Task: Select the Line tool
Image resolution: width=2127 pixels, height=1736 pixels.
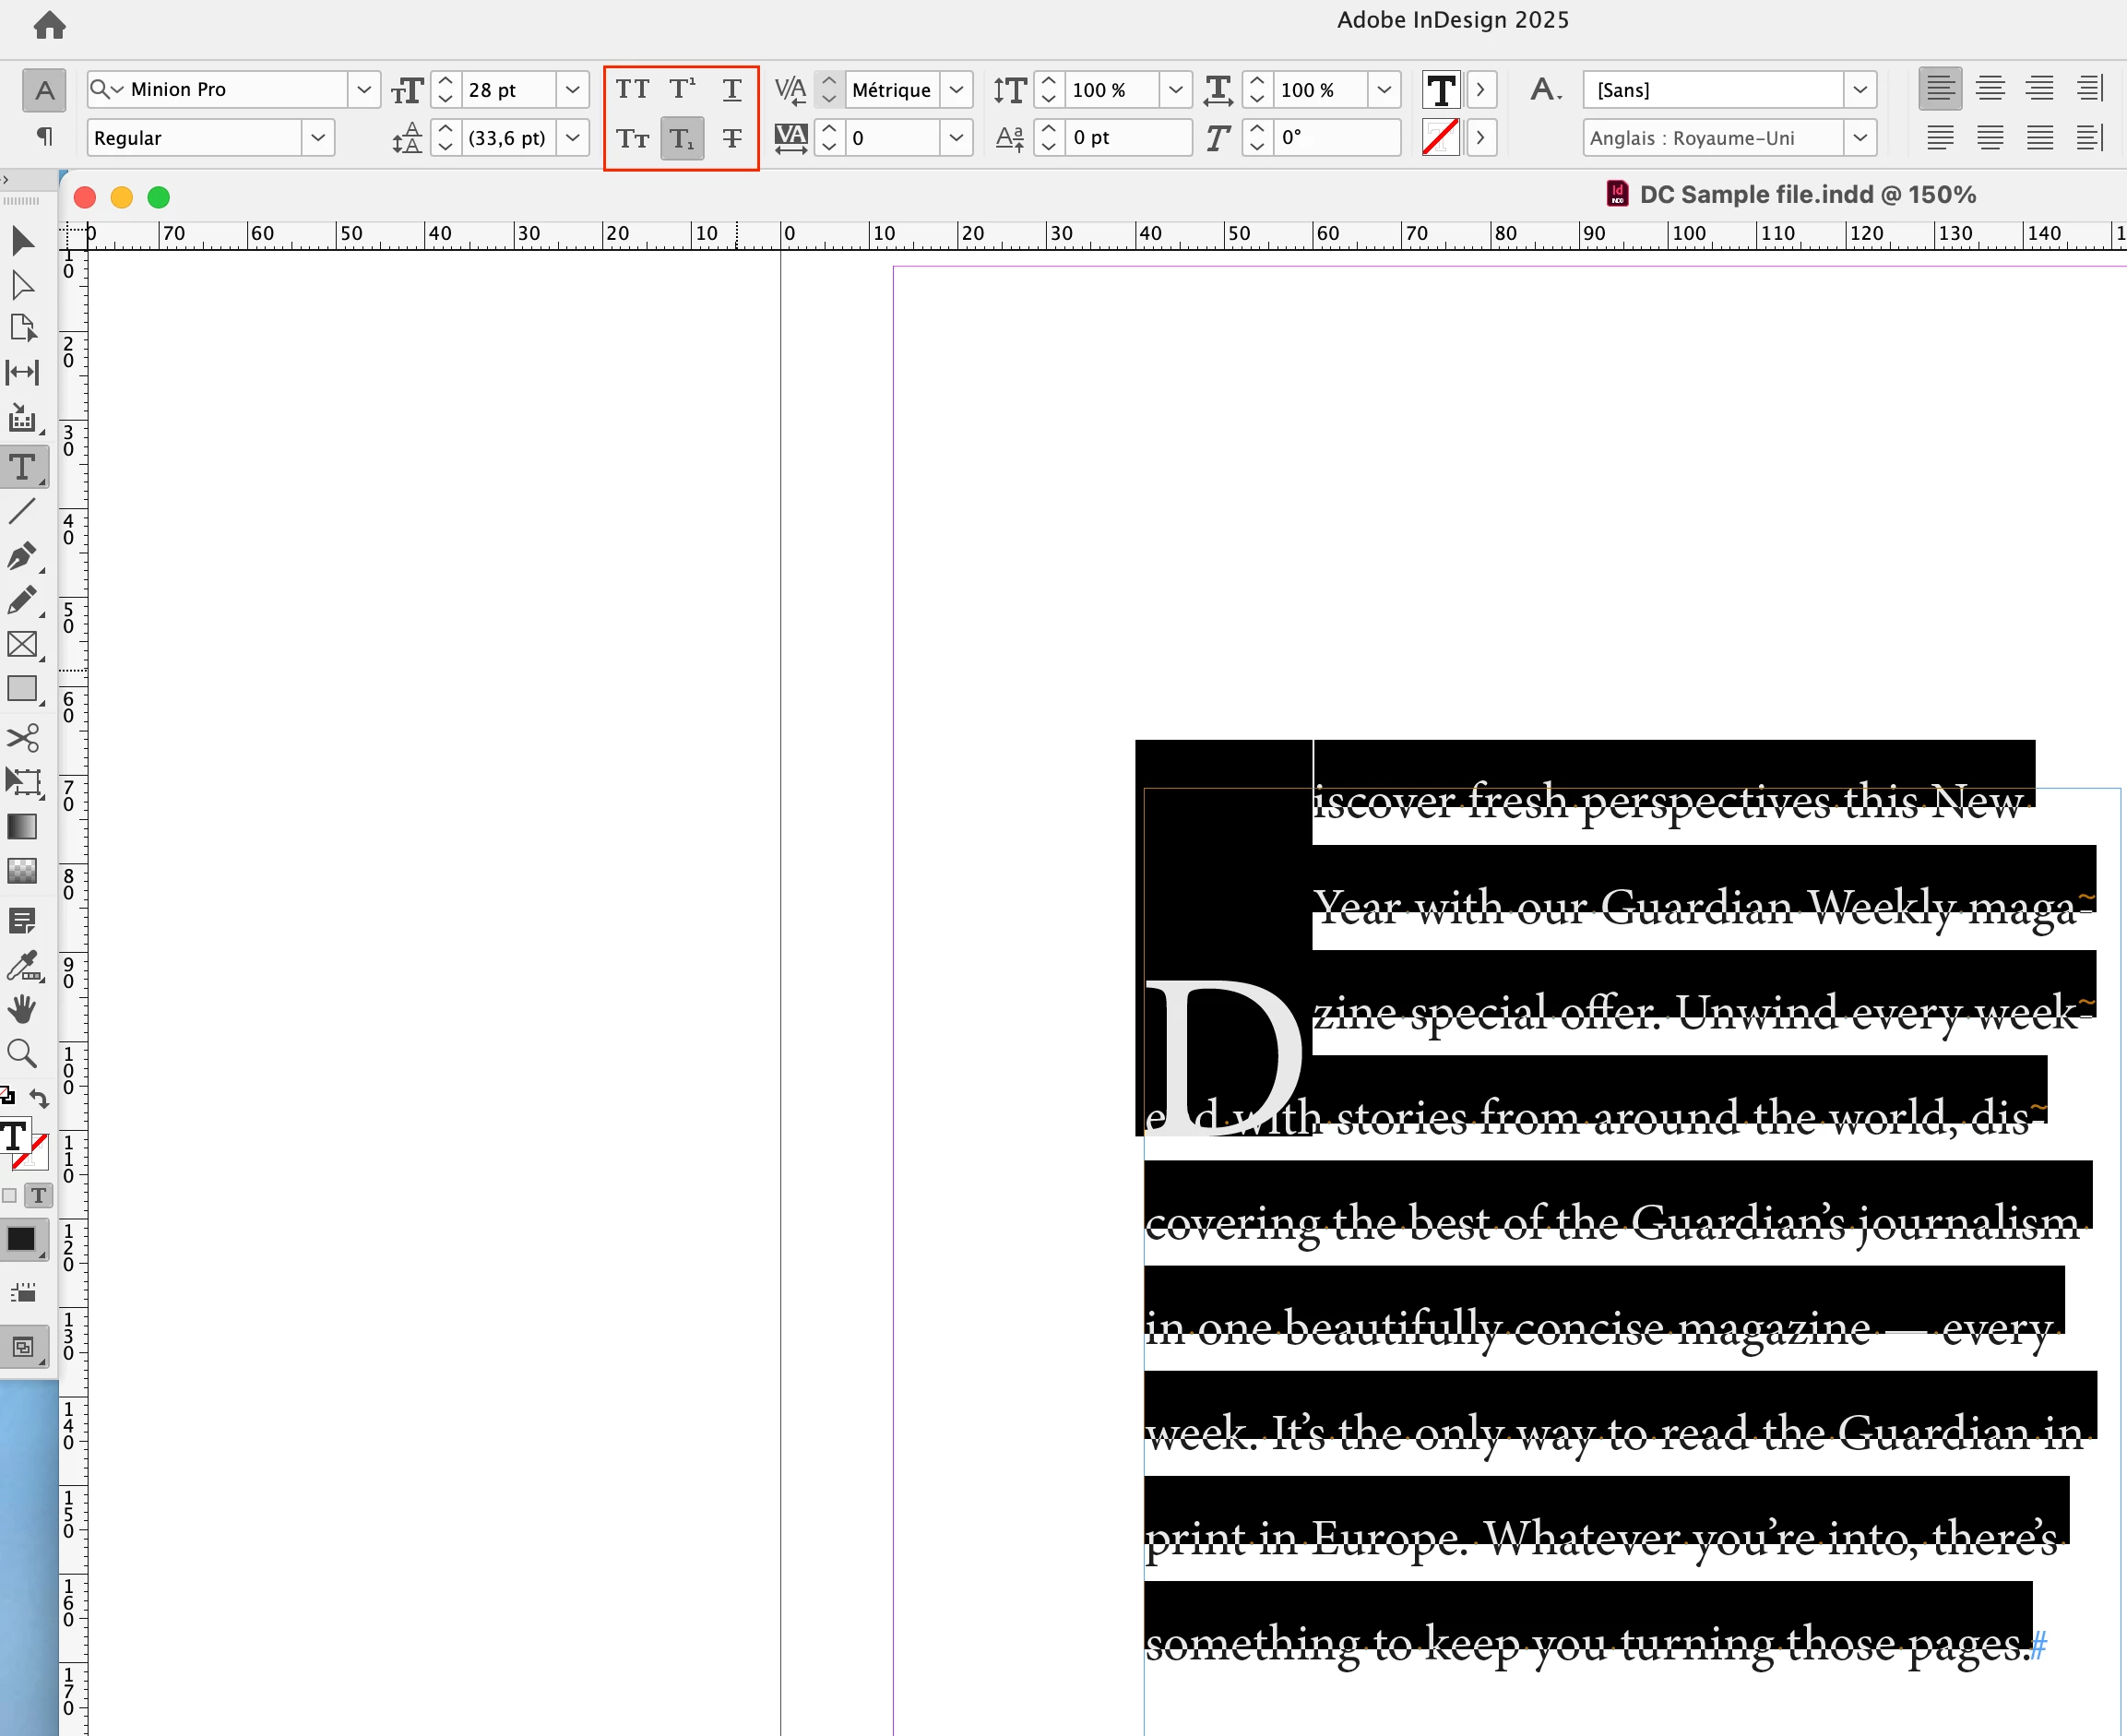Action: click(22, 512)
